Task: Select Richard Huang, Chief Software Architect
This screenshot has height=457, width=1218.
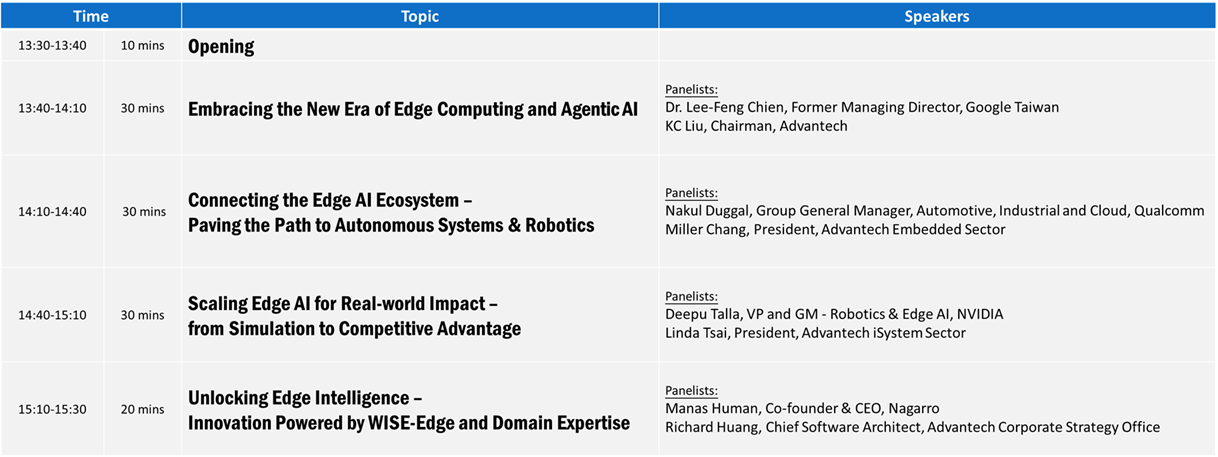Action: coord(912,427)
